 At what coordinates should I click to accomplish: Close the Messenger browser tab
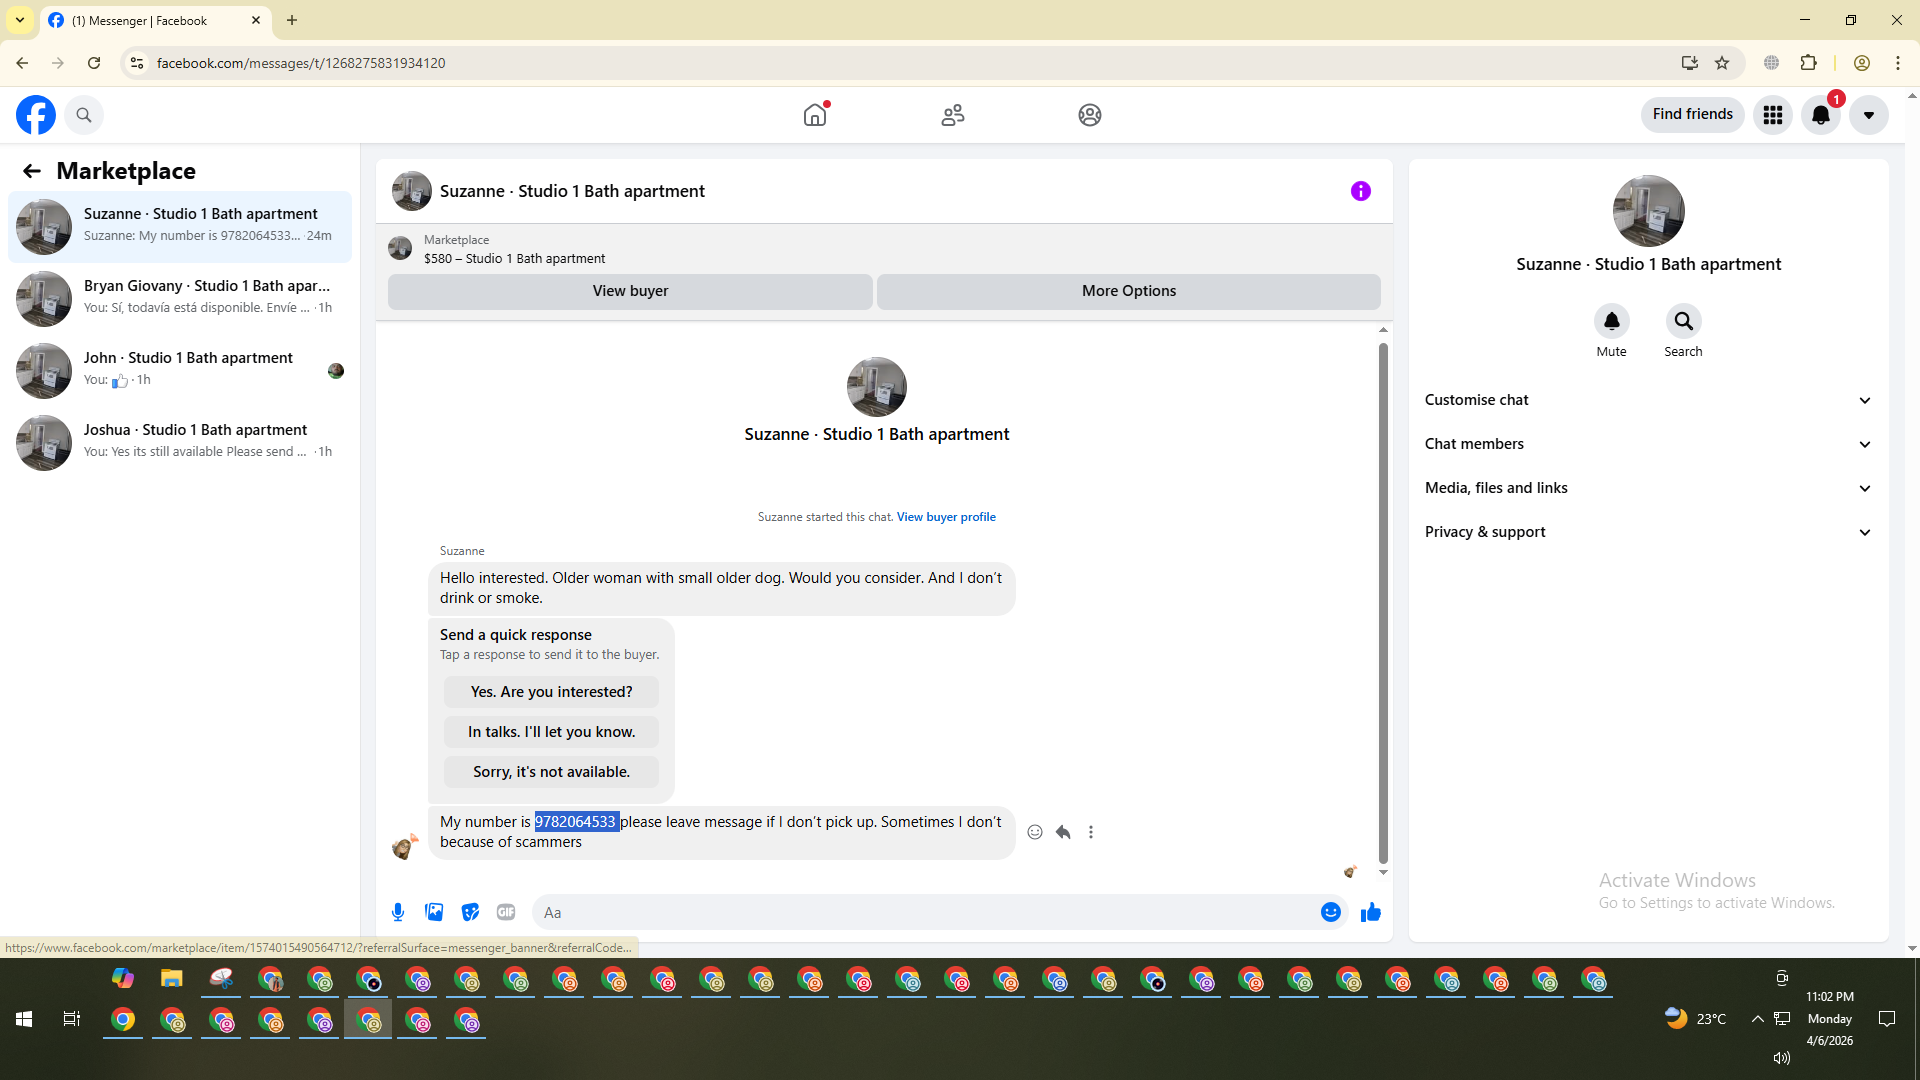point(256,20)
